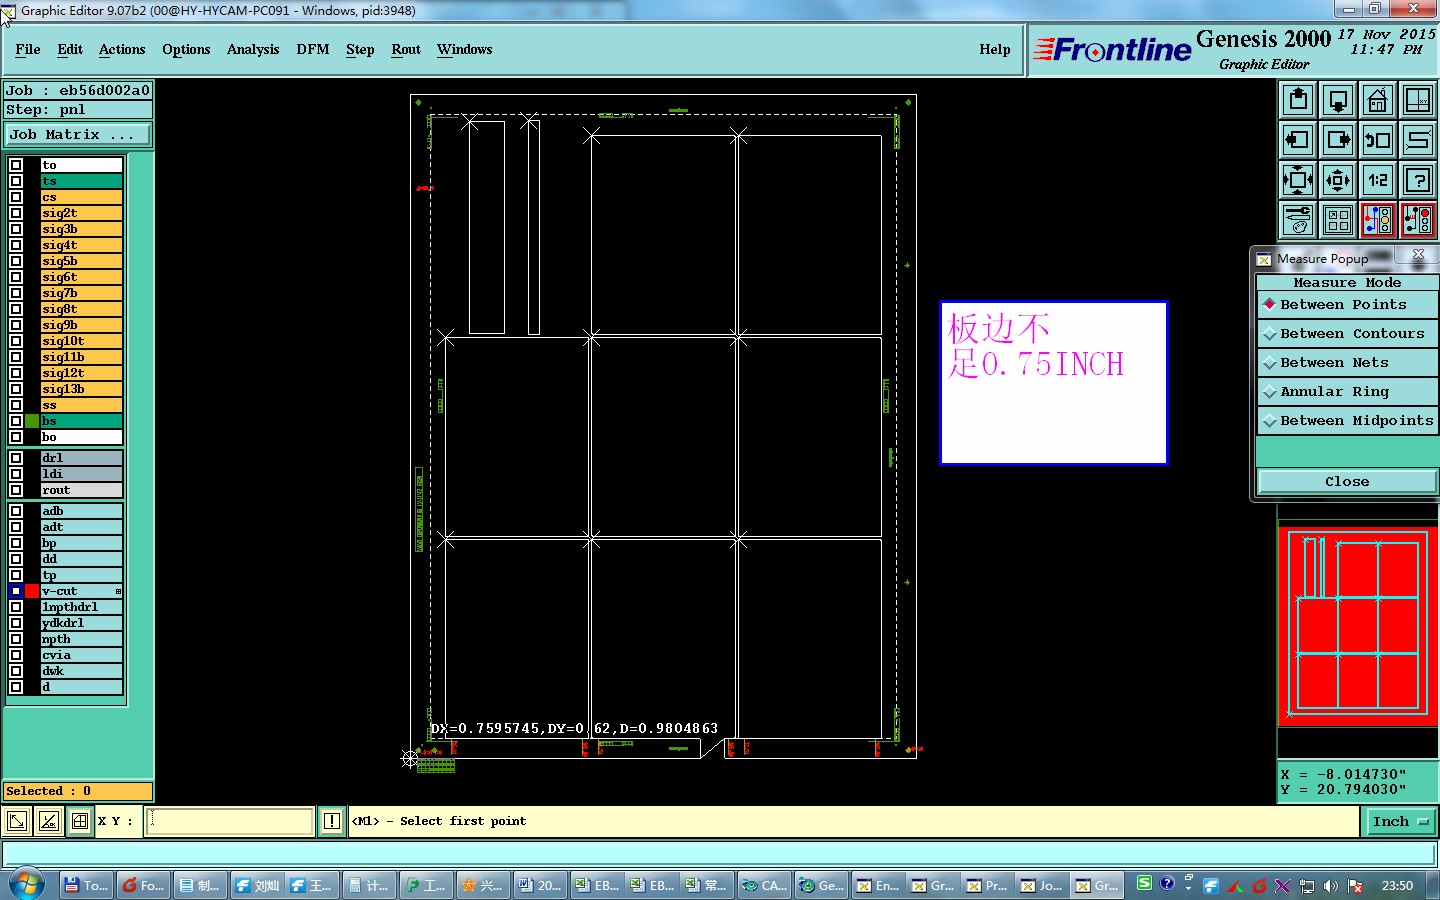
Task: Select the bo layer row
Action: point(82,437)
